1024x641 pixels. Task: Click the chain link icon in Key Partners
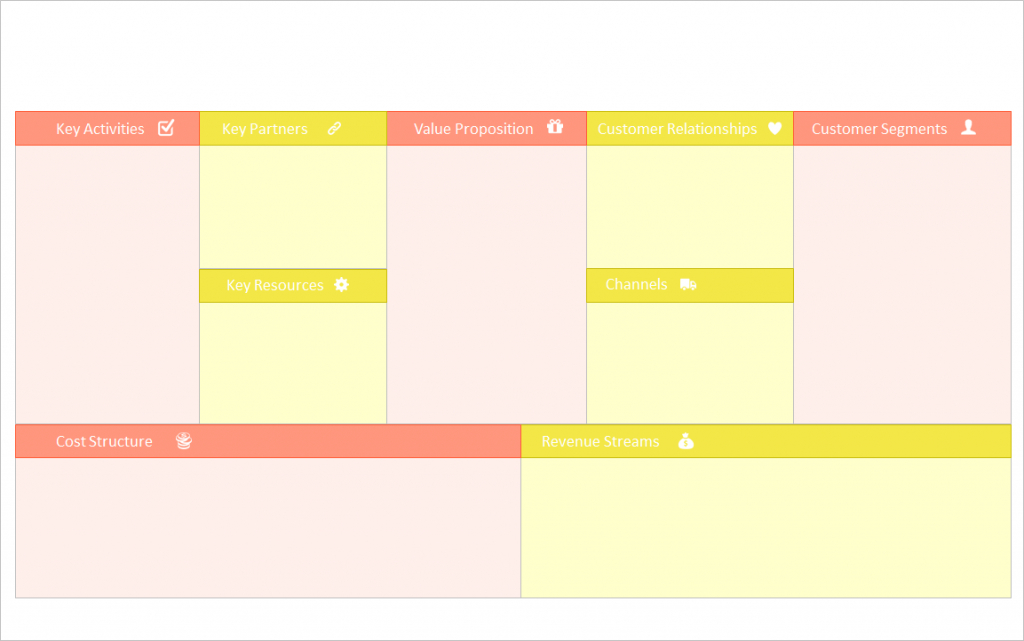coord(334,128)
